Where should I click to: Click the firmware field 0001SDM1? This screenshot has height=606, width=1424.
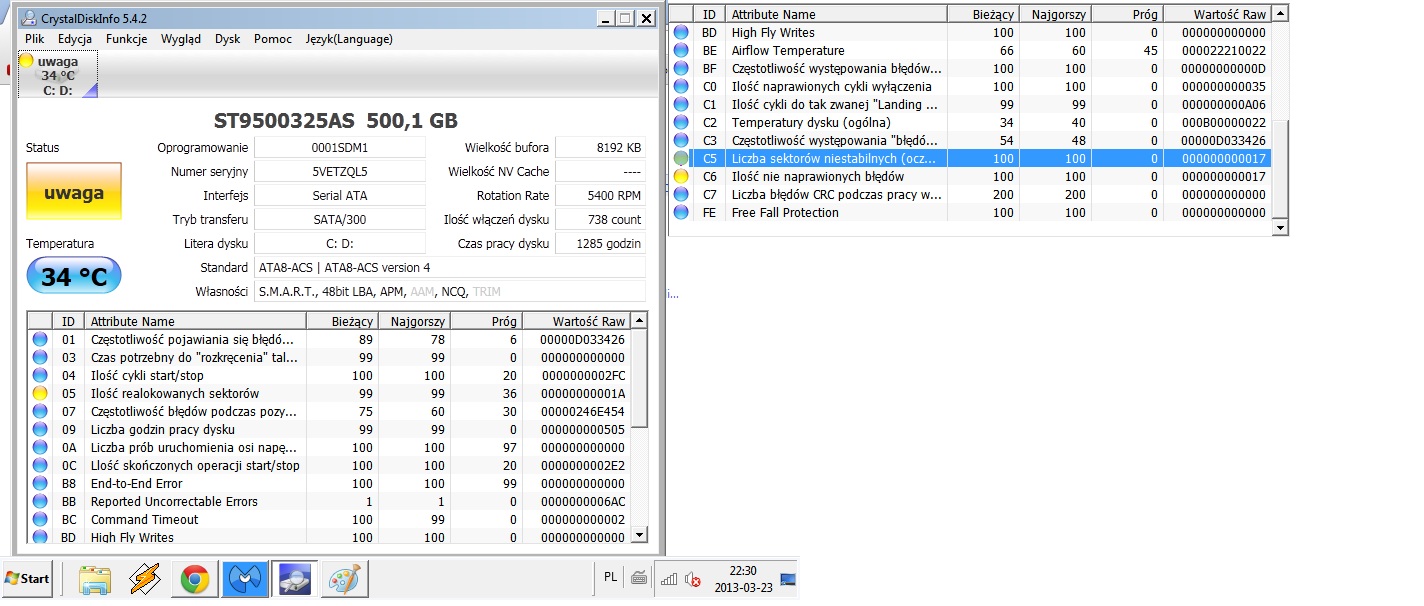[x=340, y=147]
